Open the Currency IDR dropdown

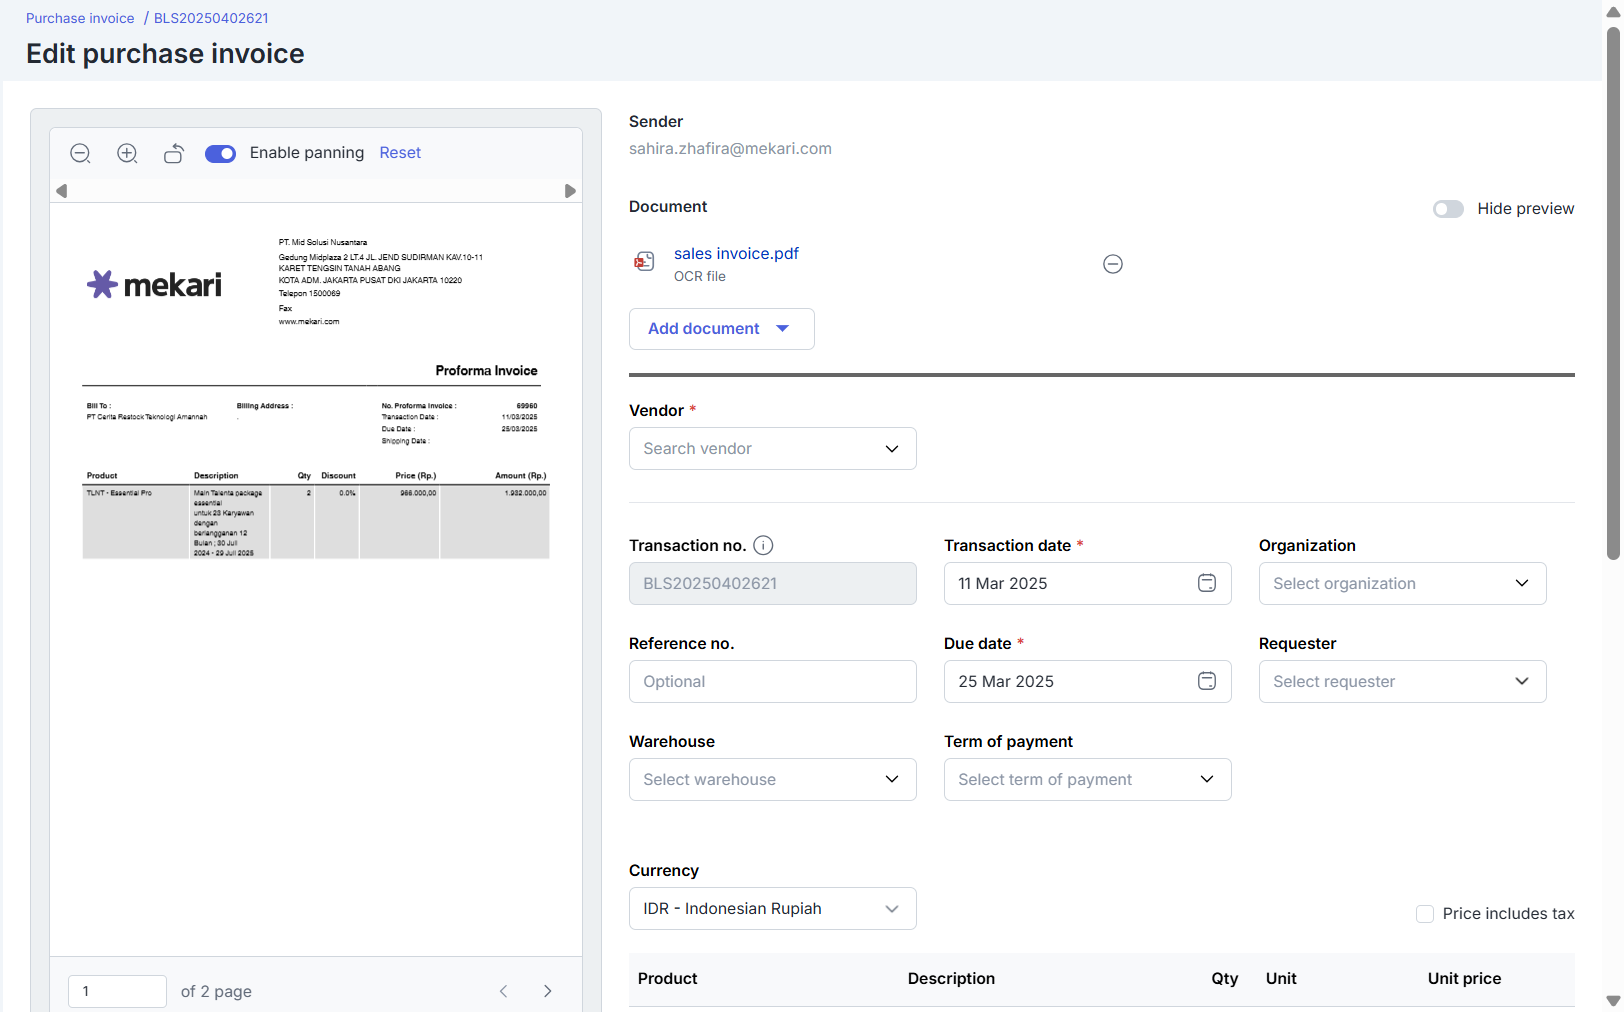pyautogui.click(x=773, y=909)
